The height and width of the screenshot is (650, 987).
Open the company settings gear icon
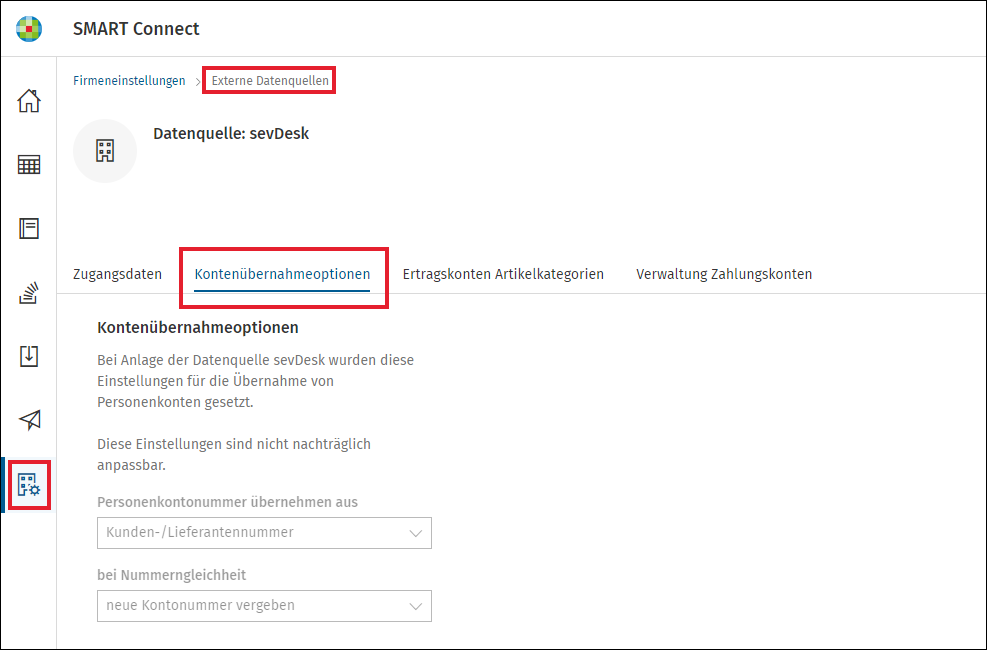click(x=29, y=485)
